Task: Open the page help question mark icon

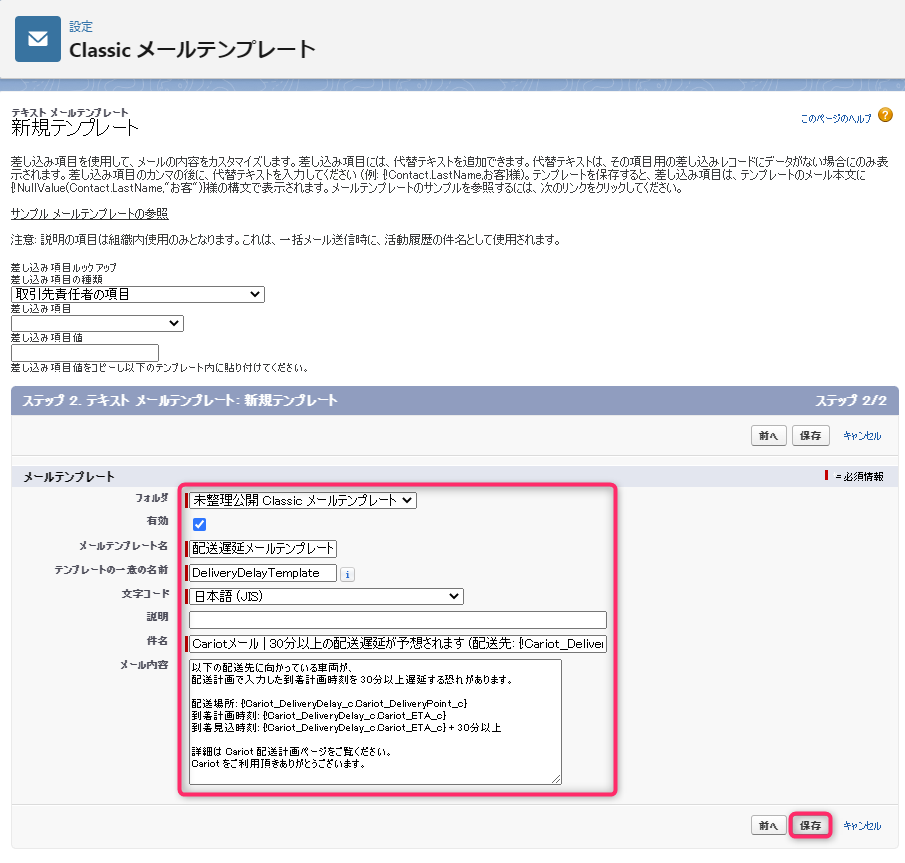Action: click(885, 115)
